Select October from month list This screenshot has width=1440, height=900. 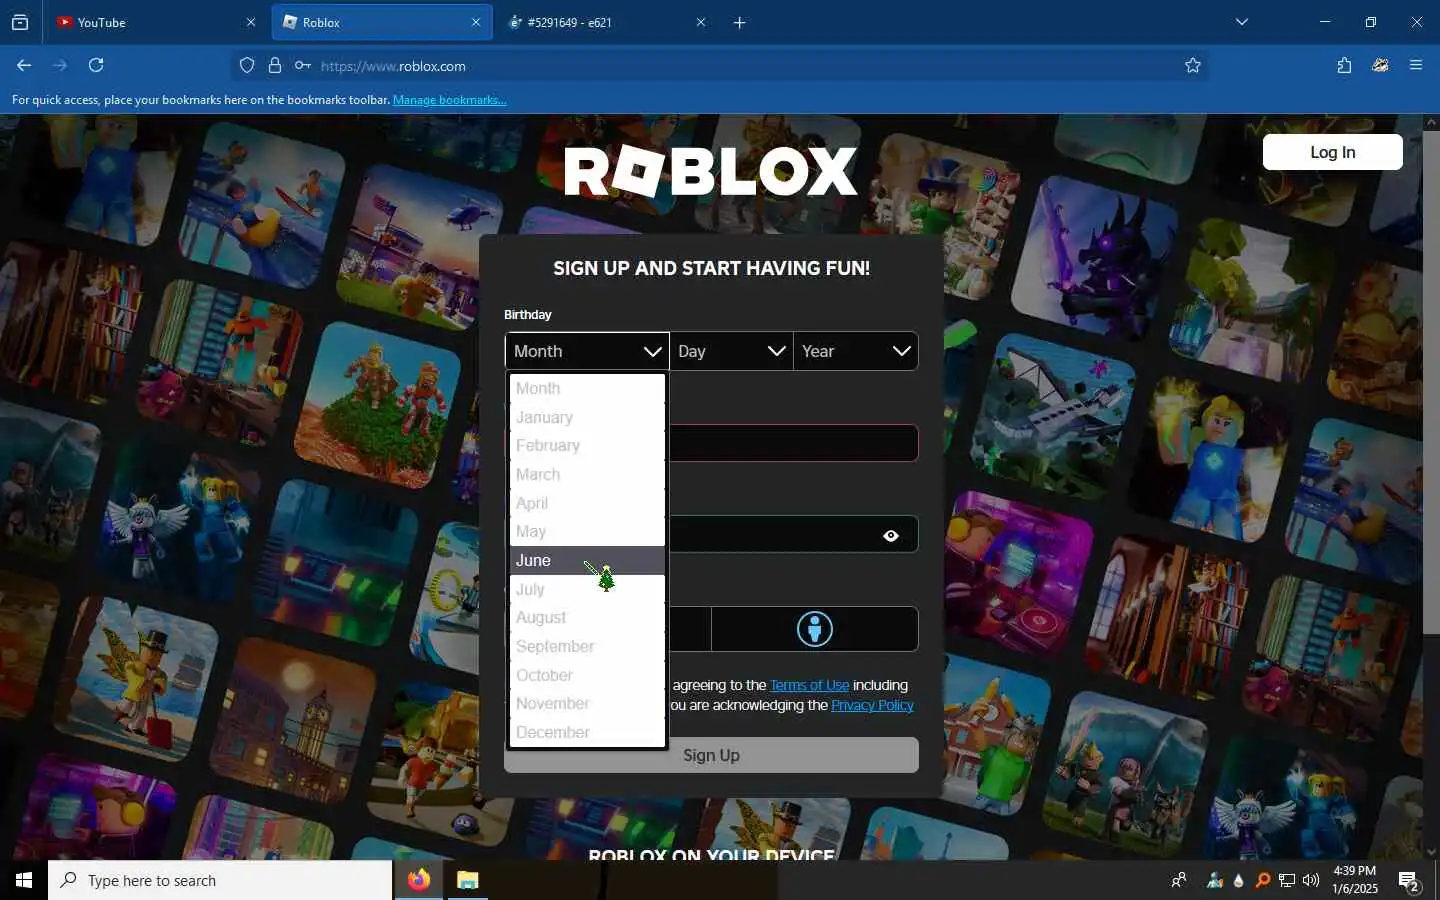(587, 675)
